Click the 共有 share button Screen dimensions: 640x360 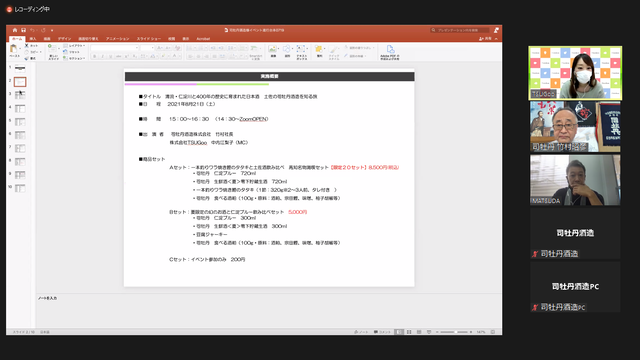485,39
